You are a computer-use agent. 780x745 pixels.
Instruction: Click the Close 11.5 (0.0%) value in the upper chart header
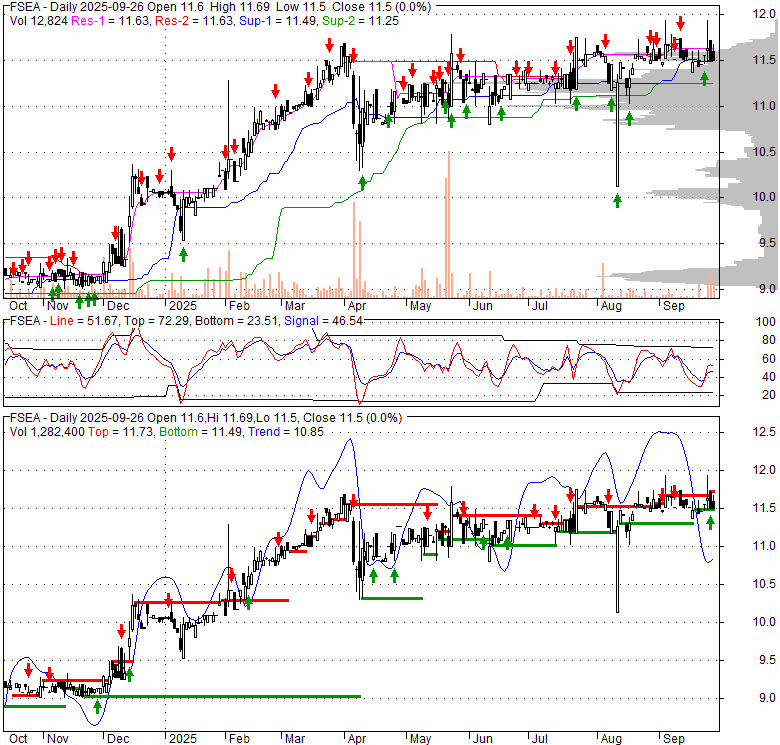tap(382, 7)
